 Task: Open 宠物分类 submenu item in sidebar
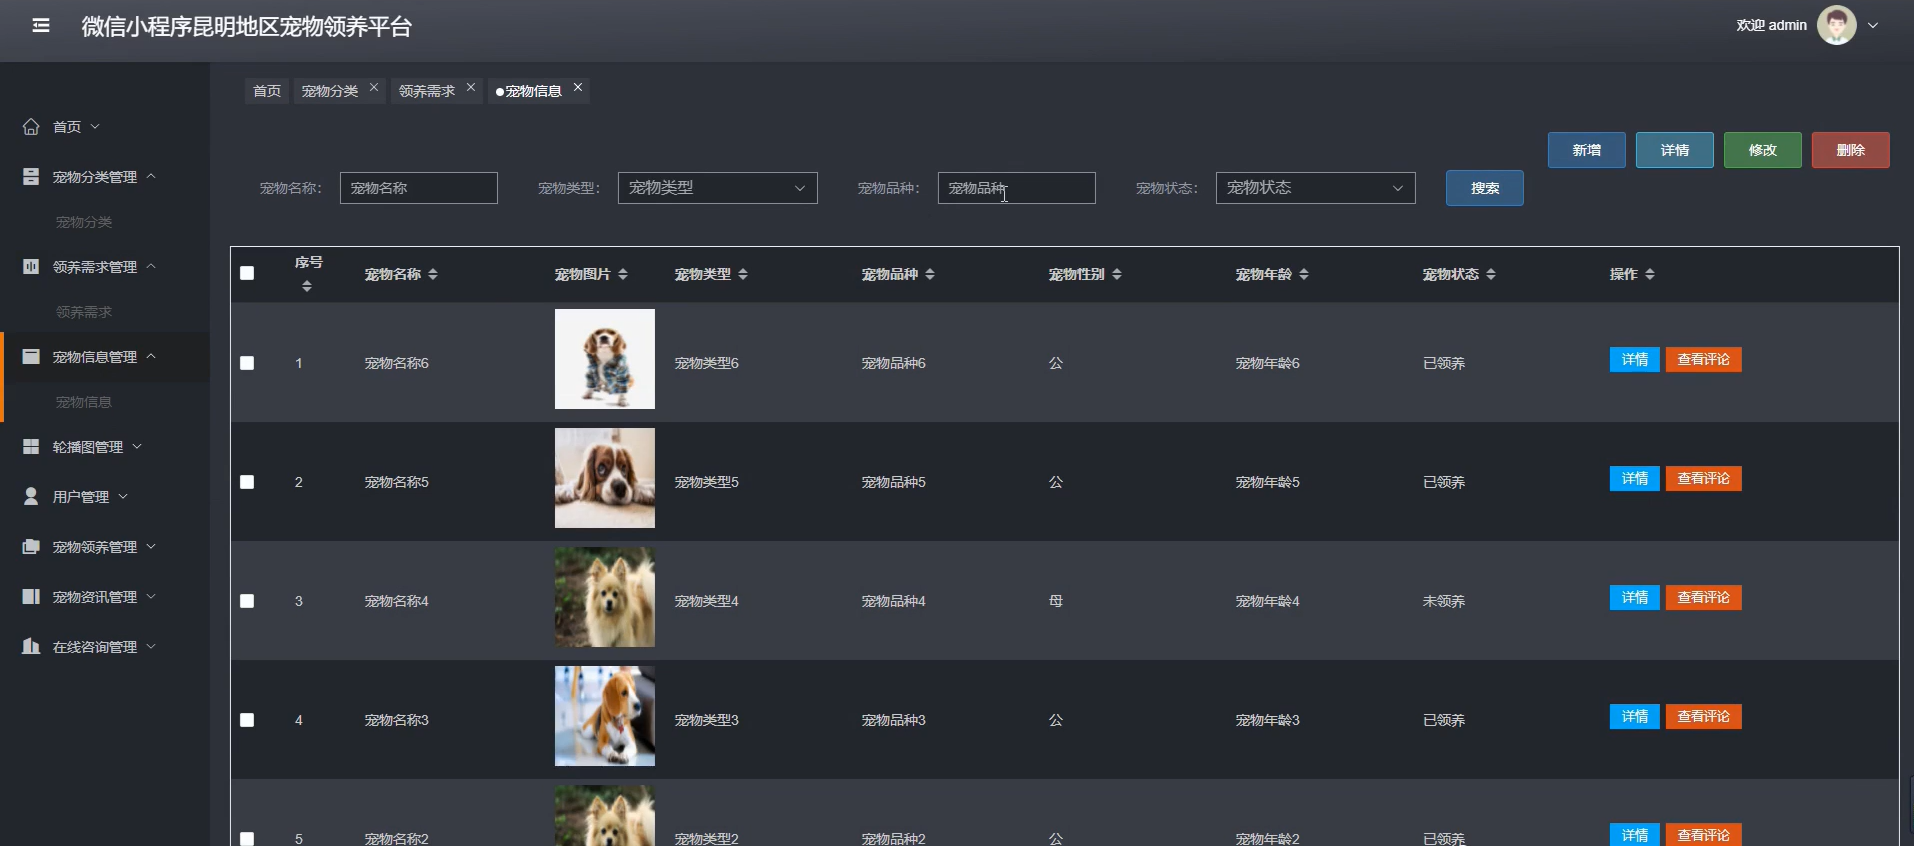pyautogui.click(x=84, y=222)
